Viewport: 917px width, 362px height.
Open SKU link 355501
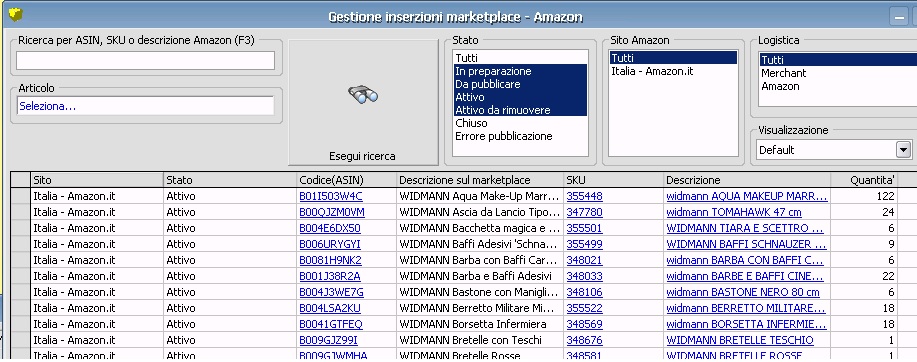point(584,228)
